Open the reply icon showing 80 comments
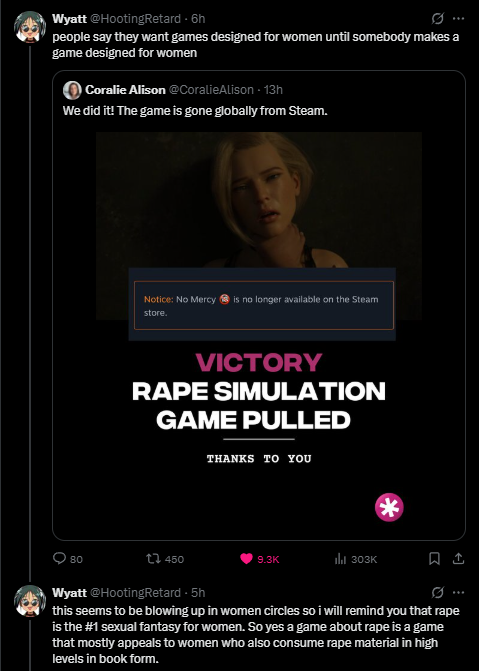This screenshot has width=479, height=671. (x=59, y=558)
